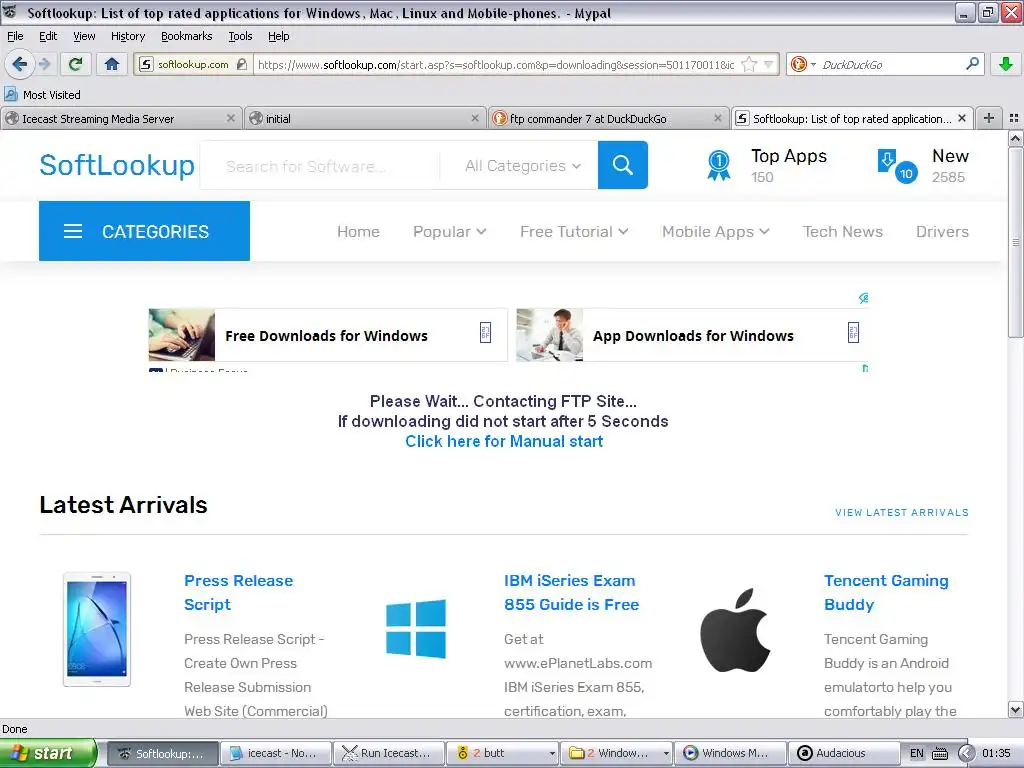
Task: Go to Home in the site navigation
Action: (x=358, y=231)
